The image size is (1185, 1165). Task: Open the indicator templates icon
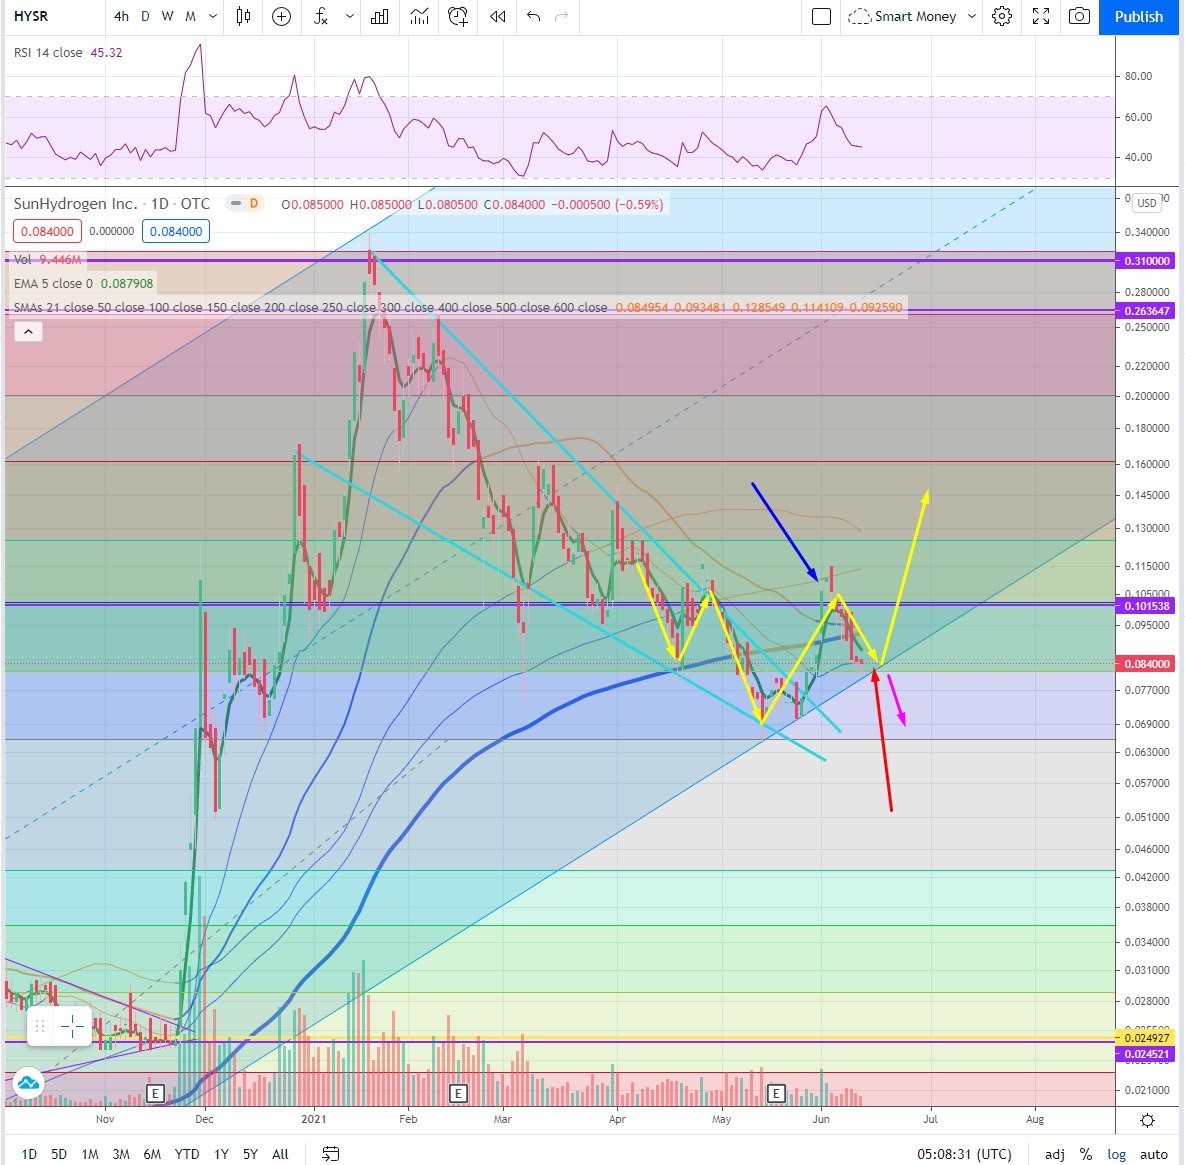(x=419, y=16)
